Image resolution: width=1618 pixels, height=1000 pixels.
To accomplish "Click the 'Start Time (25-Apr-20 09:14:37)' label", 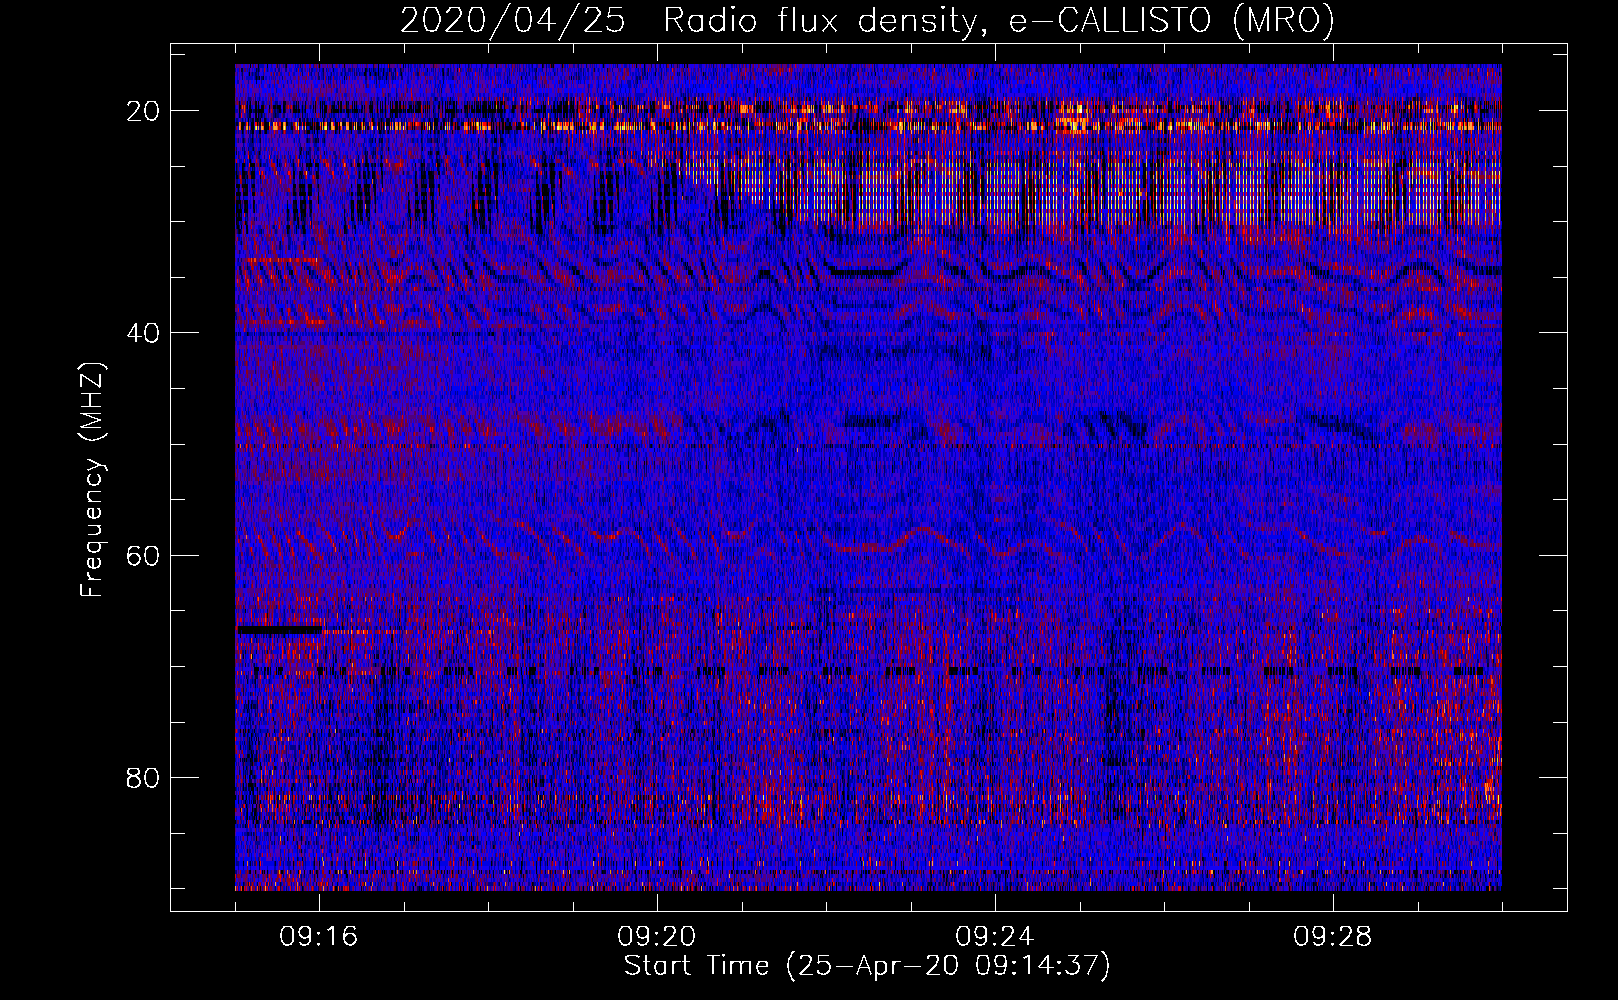I will coord(867,966).
